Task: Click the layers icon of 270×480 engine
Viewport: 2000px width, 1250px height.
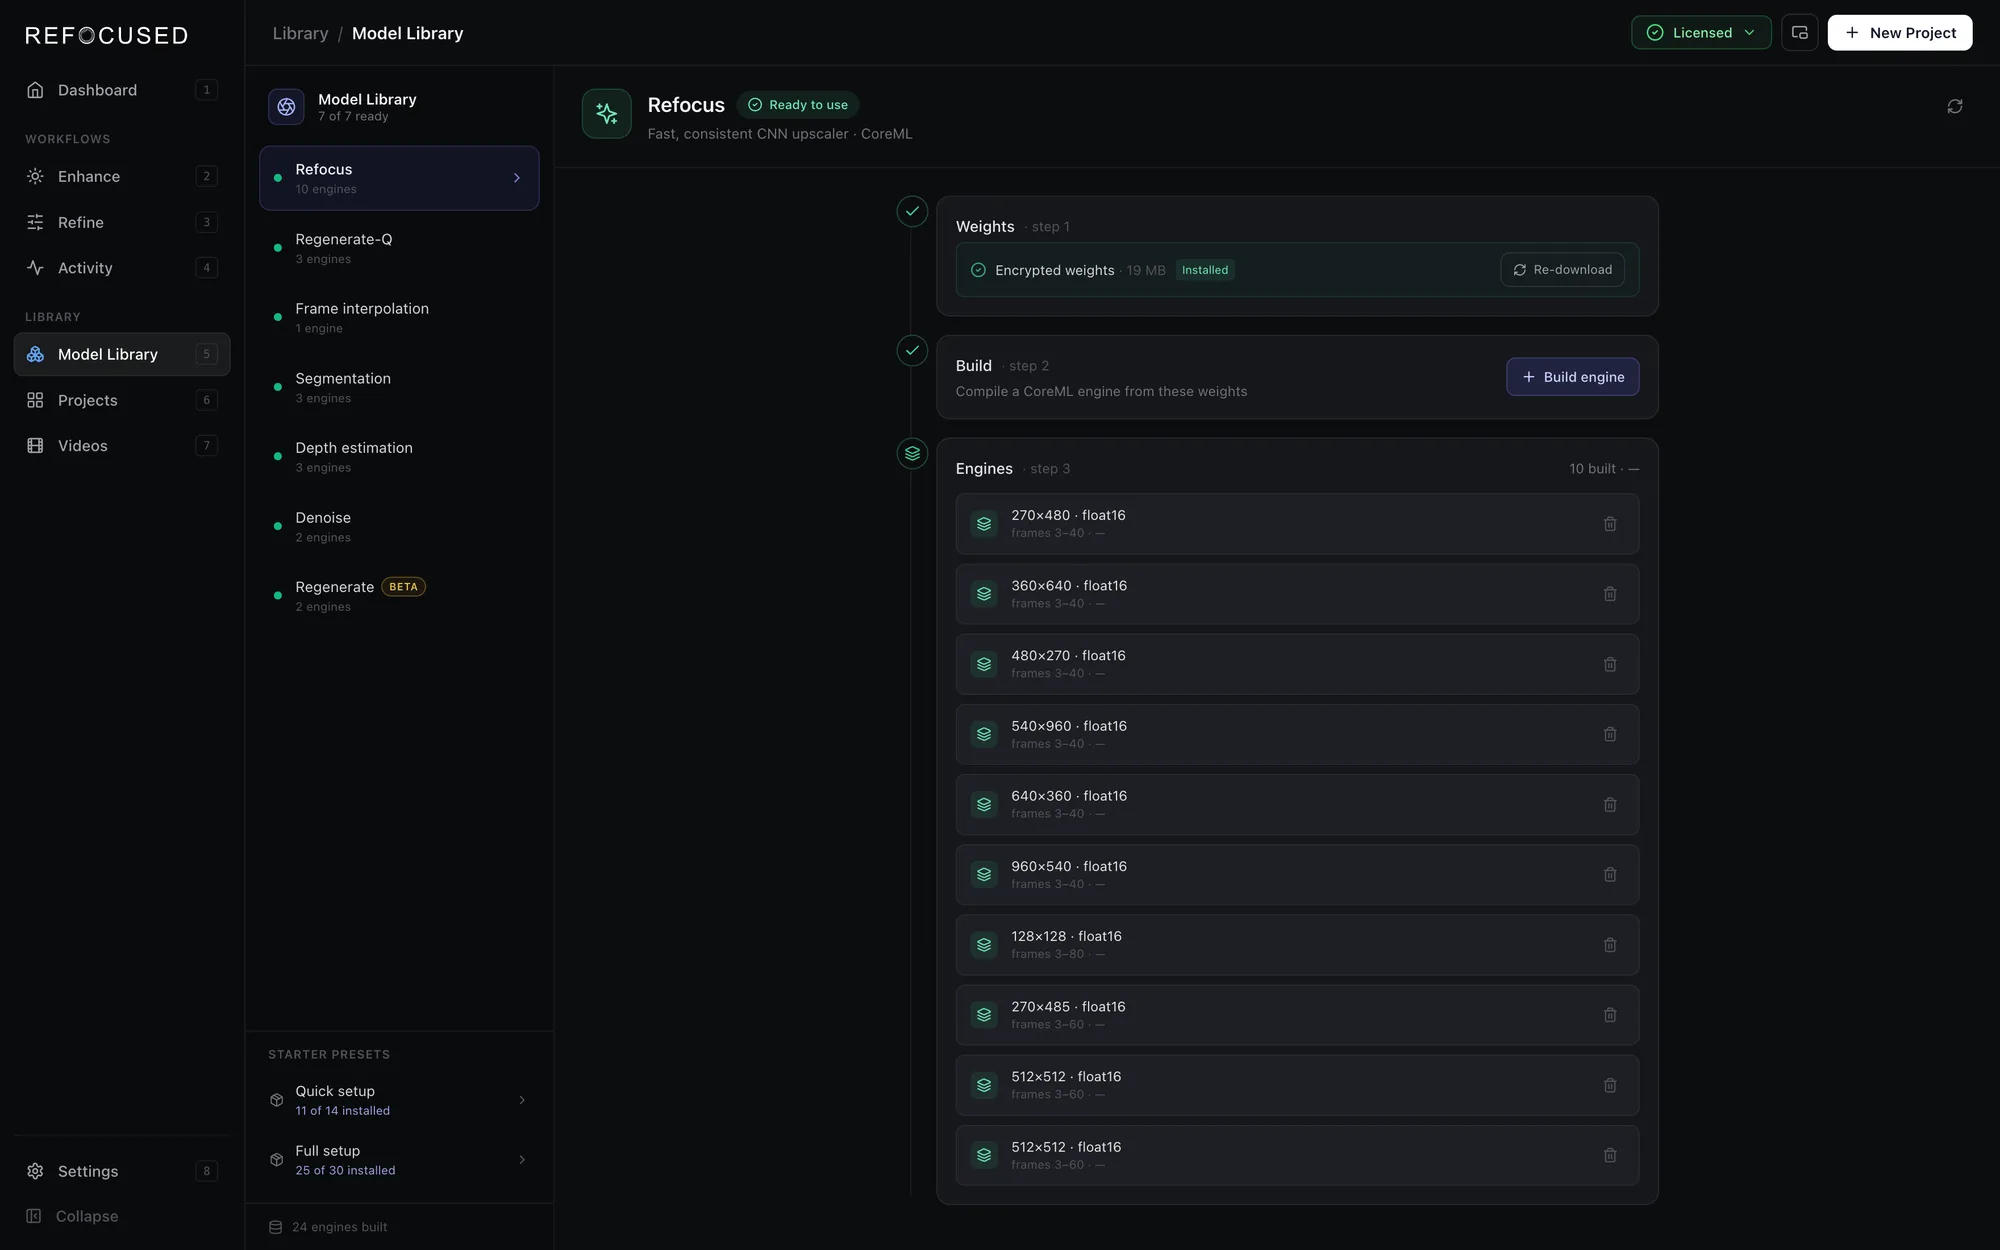Action: 984,524
